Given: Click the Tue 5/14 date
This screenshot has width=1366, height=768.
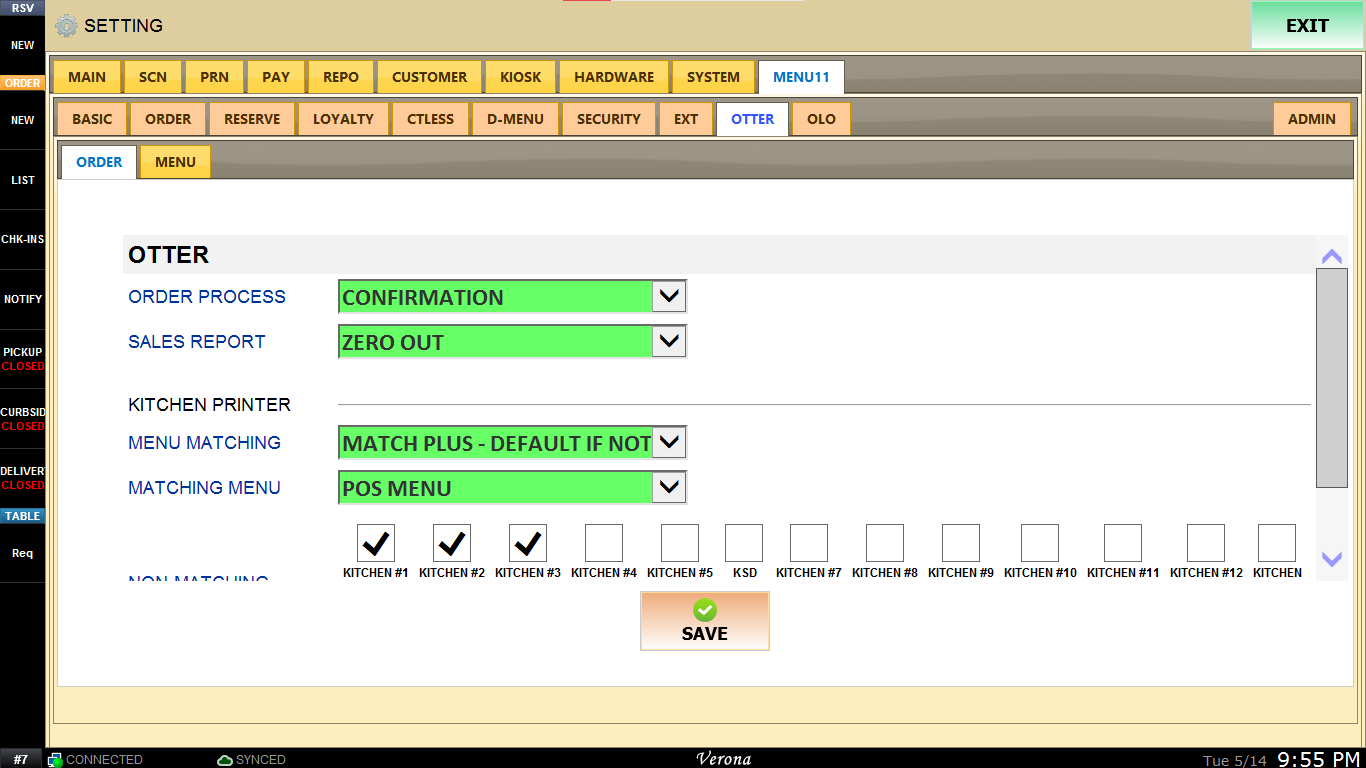Looking at the screenshot, I should point(1235,761).
